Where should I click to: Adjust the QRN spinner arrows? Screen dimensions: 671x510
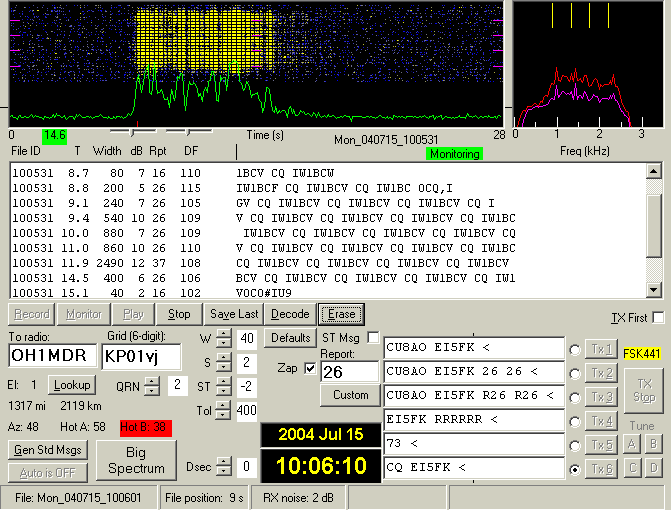click(153, 385)
